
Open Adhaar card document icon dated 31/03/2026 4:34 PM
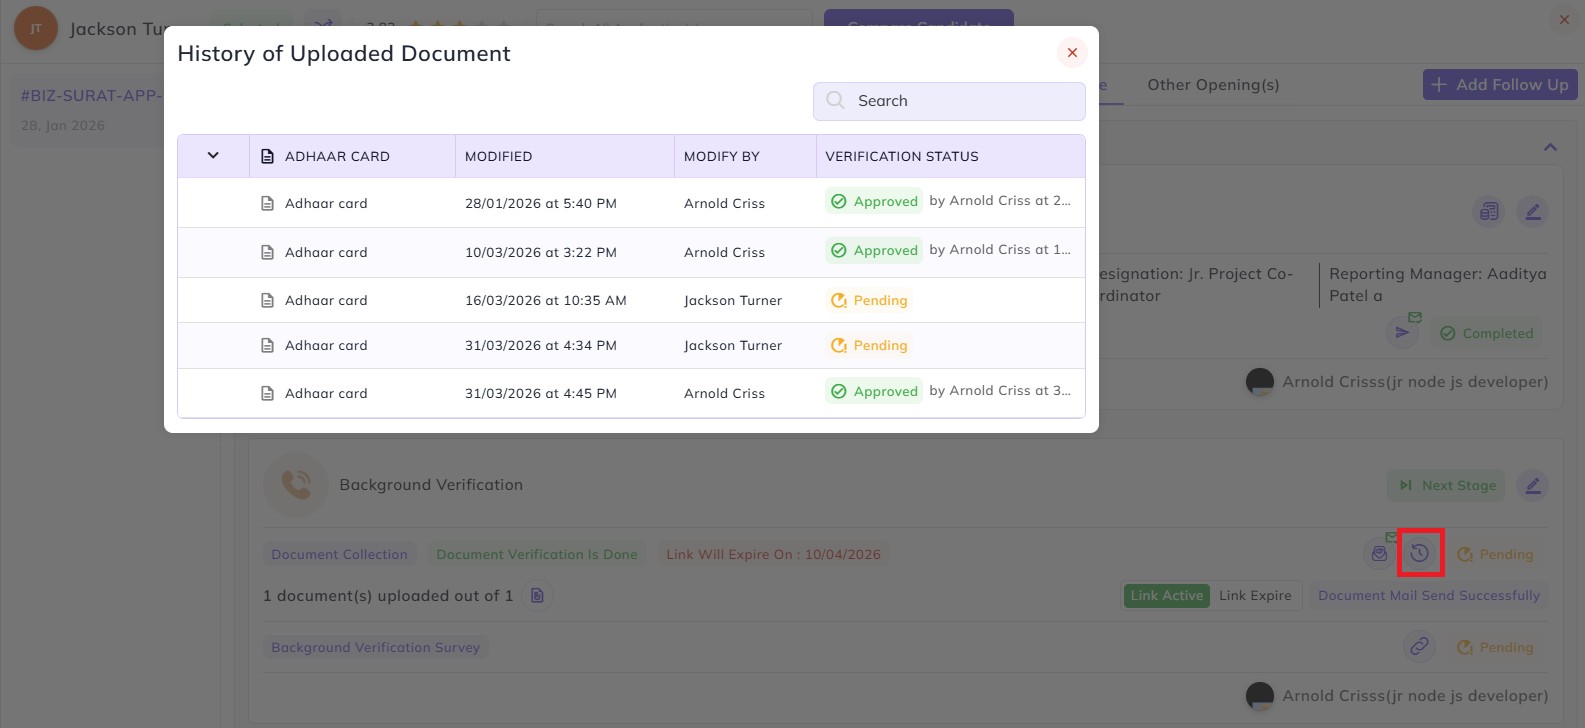tap(267, 345)
